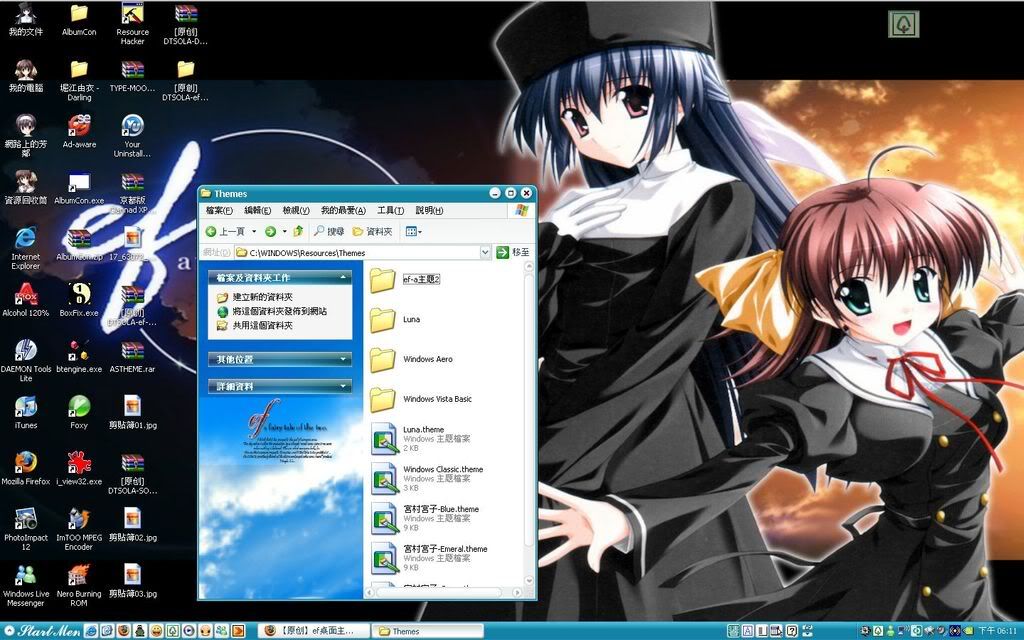Select the Windows Classic.theme file

coord(427,479)
